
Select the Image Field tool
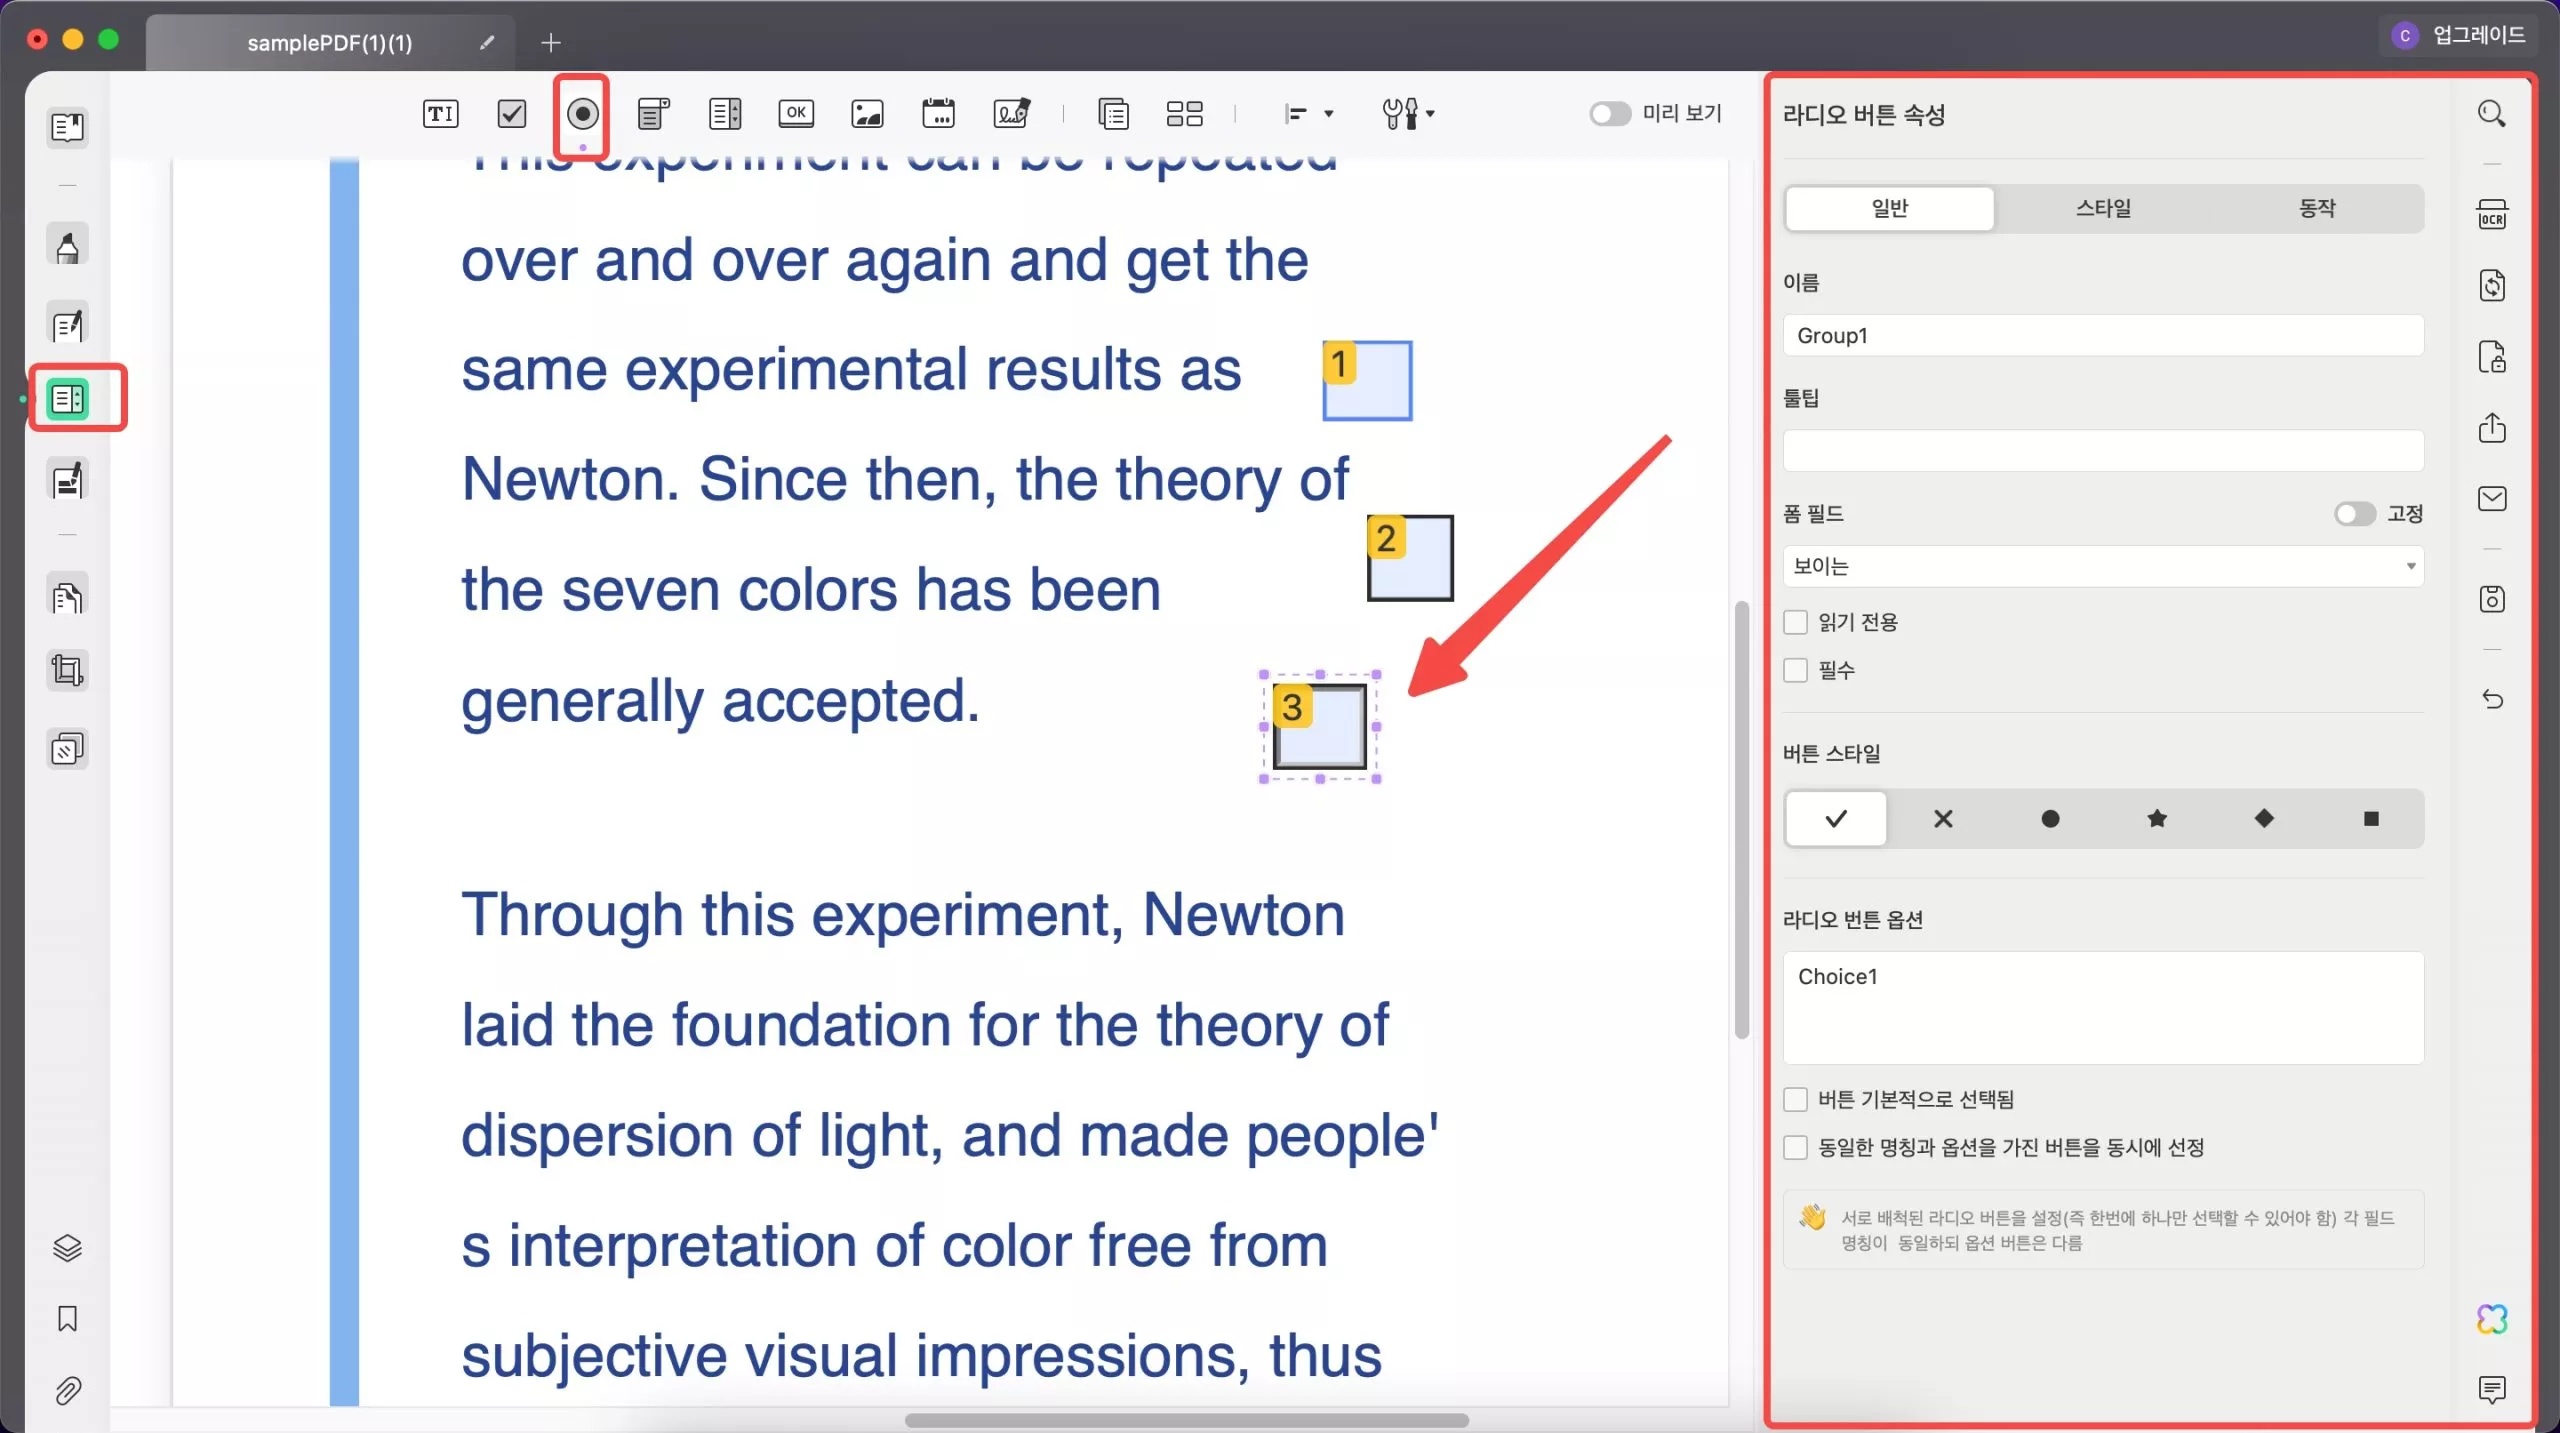click(867, 114)
